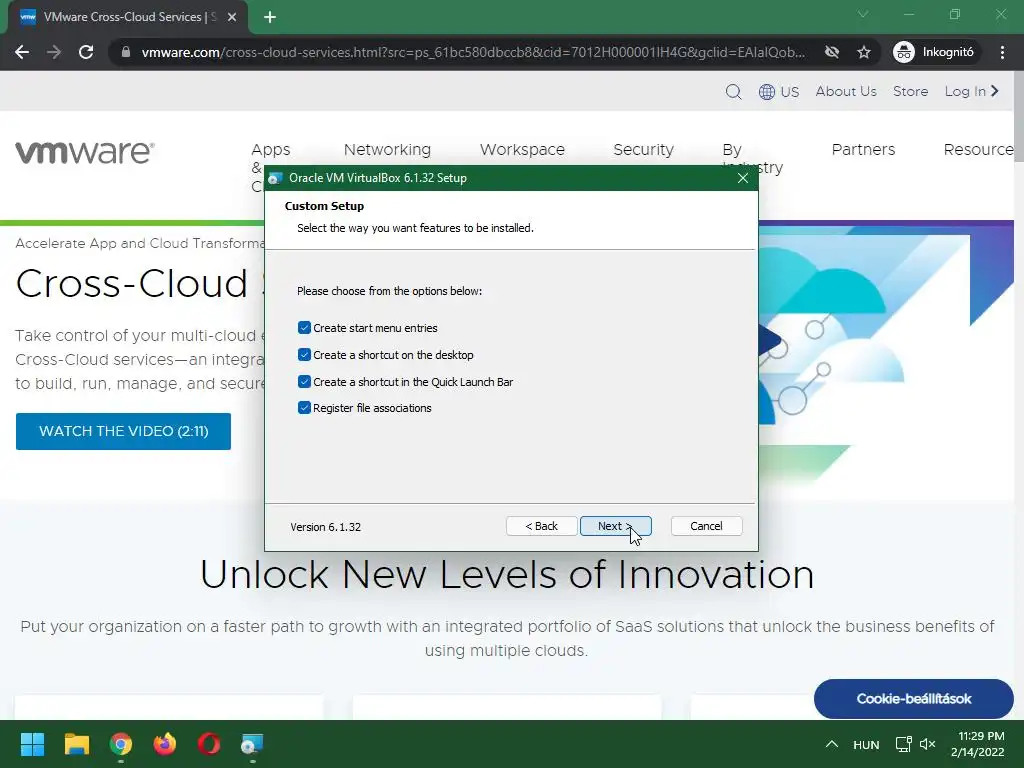
Task: Launch Firefox from taskbar
Action: coord(165,744)
